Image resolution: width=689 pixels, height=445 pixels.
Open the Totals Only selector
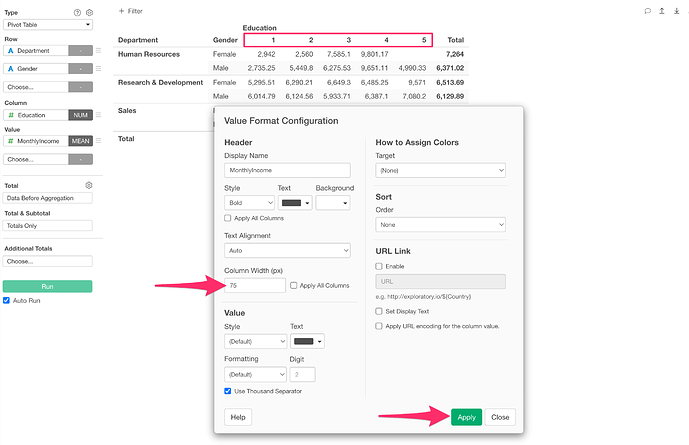pyautogui.click(x=48, y=225)
